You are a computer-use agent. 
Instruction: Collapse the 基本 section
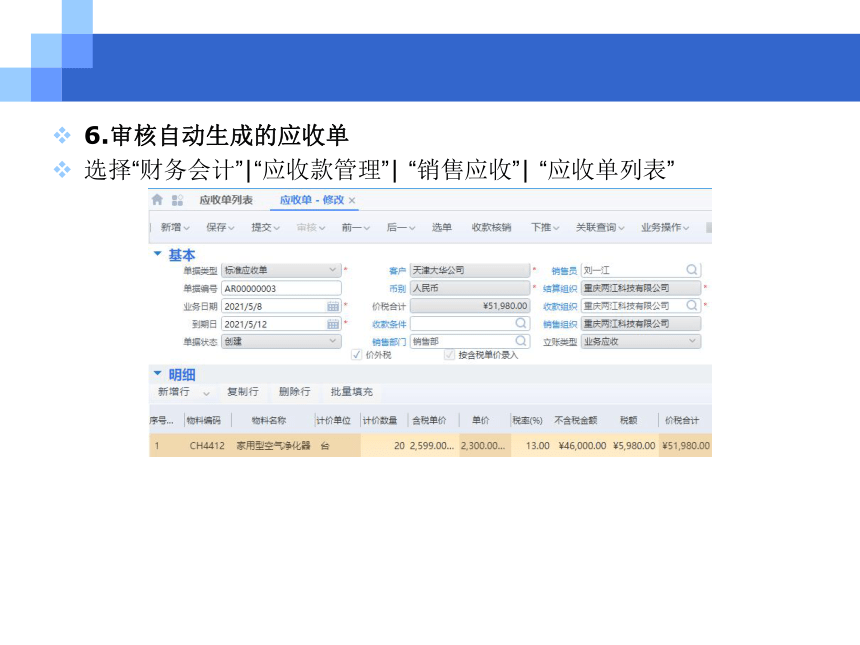pyautogui.click(x=157, y=254)
